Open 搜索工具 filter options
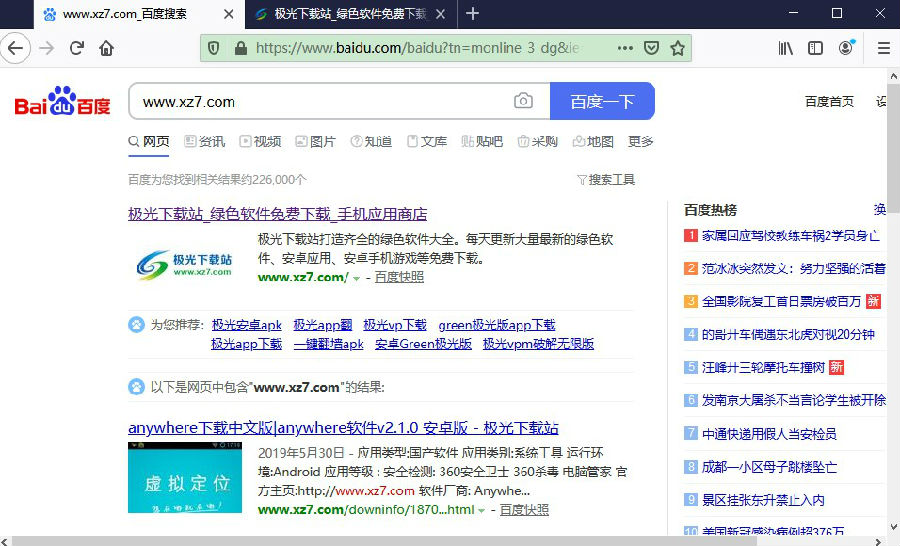Viewport: 900px width, 546px height. click(606, 180)
